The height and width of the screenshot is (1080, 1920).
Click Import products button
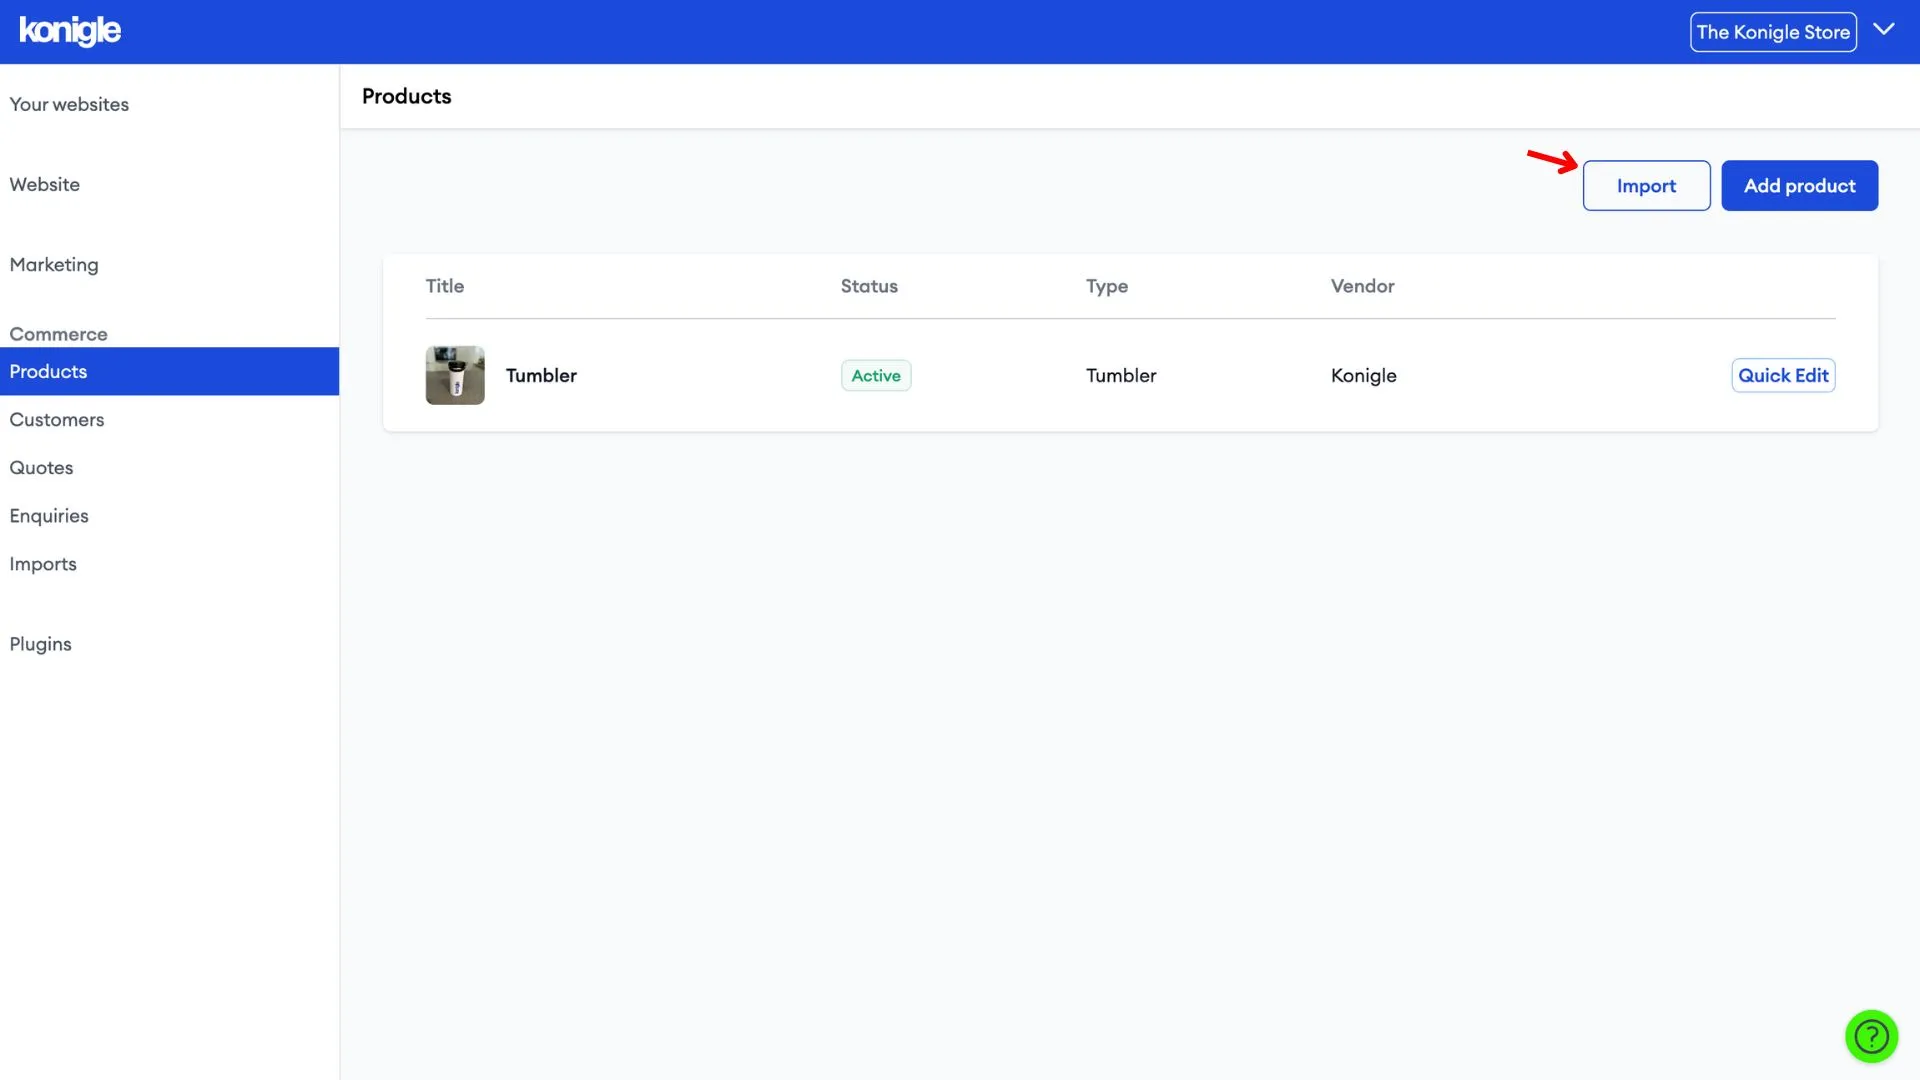[1646, 185]
